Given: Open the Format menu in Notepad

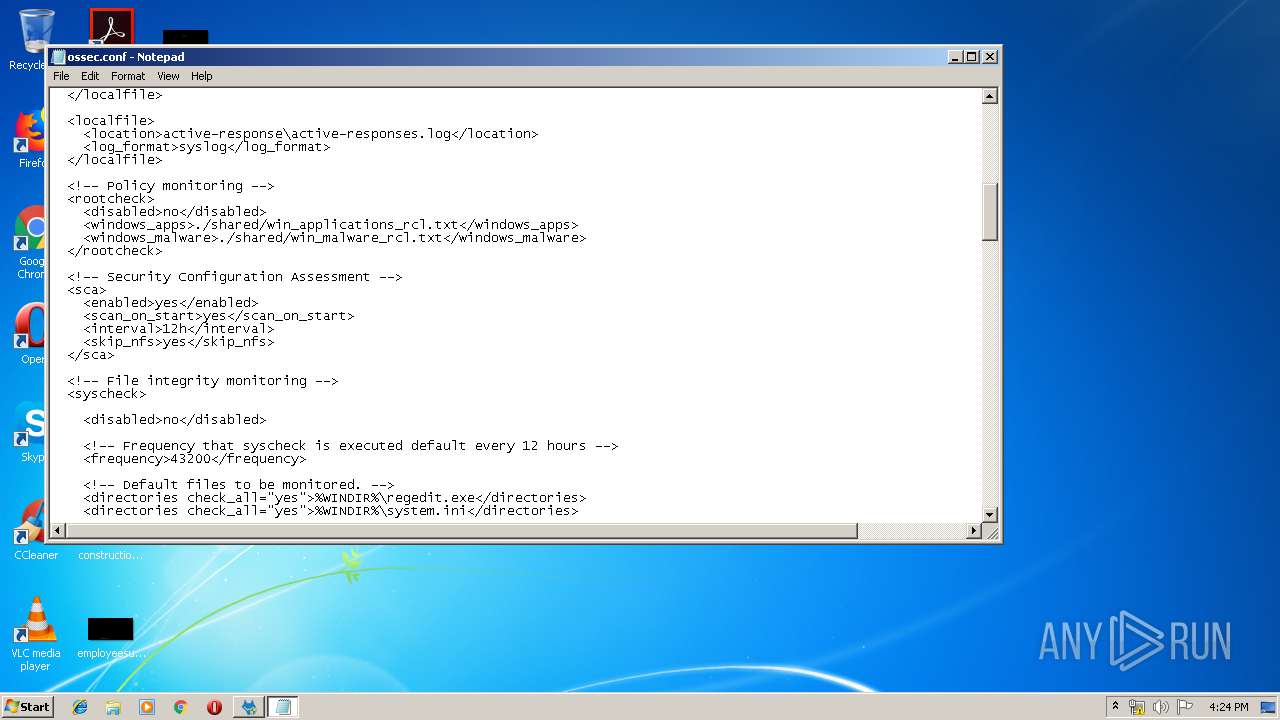Looking at the screenshot, I should 128,76.
